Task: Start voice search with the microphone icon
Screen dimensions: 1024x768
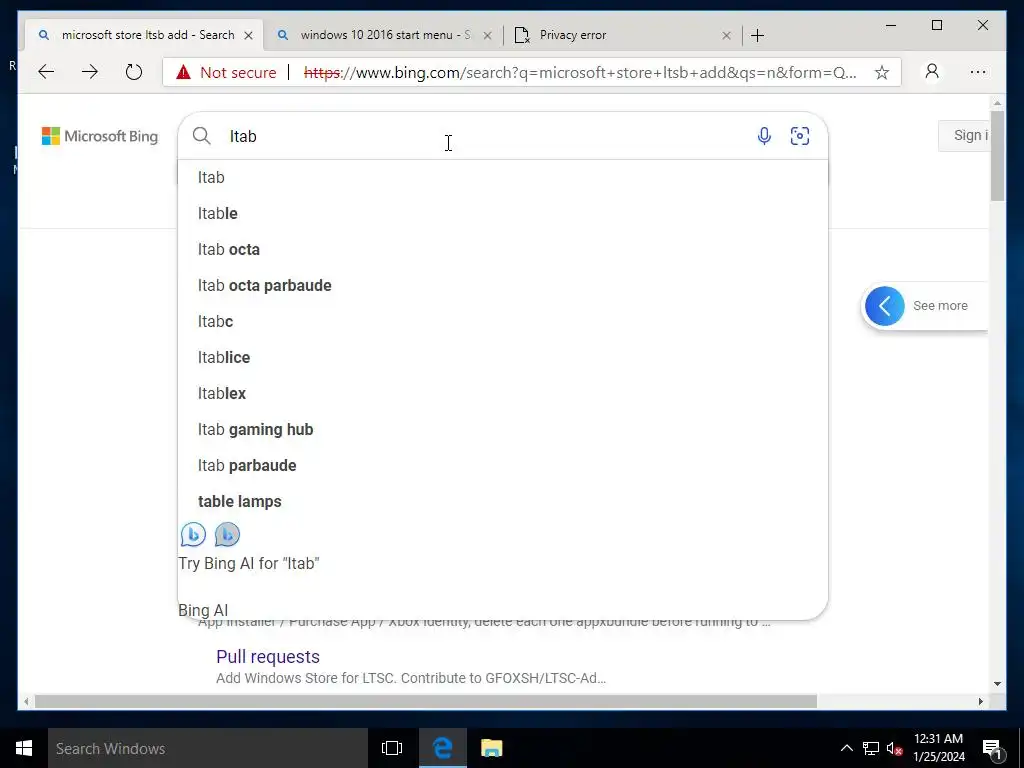Action: click(x=764, y=136)
